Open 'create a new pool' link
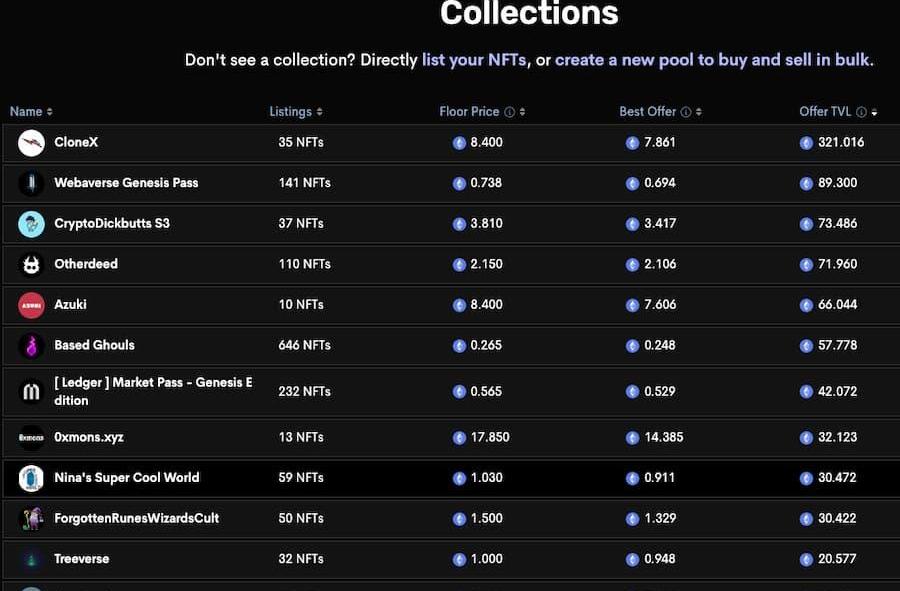The height and width of the screenshot is (591, 900). (713, 60)
